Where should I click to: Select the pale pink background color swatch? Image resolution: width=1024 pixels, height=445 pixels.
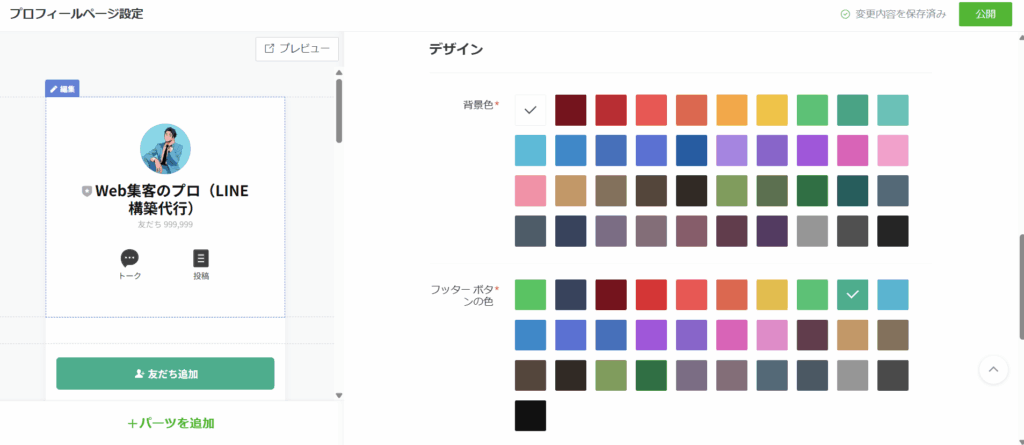[x=892, y=150]
